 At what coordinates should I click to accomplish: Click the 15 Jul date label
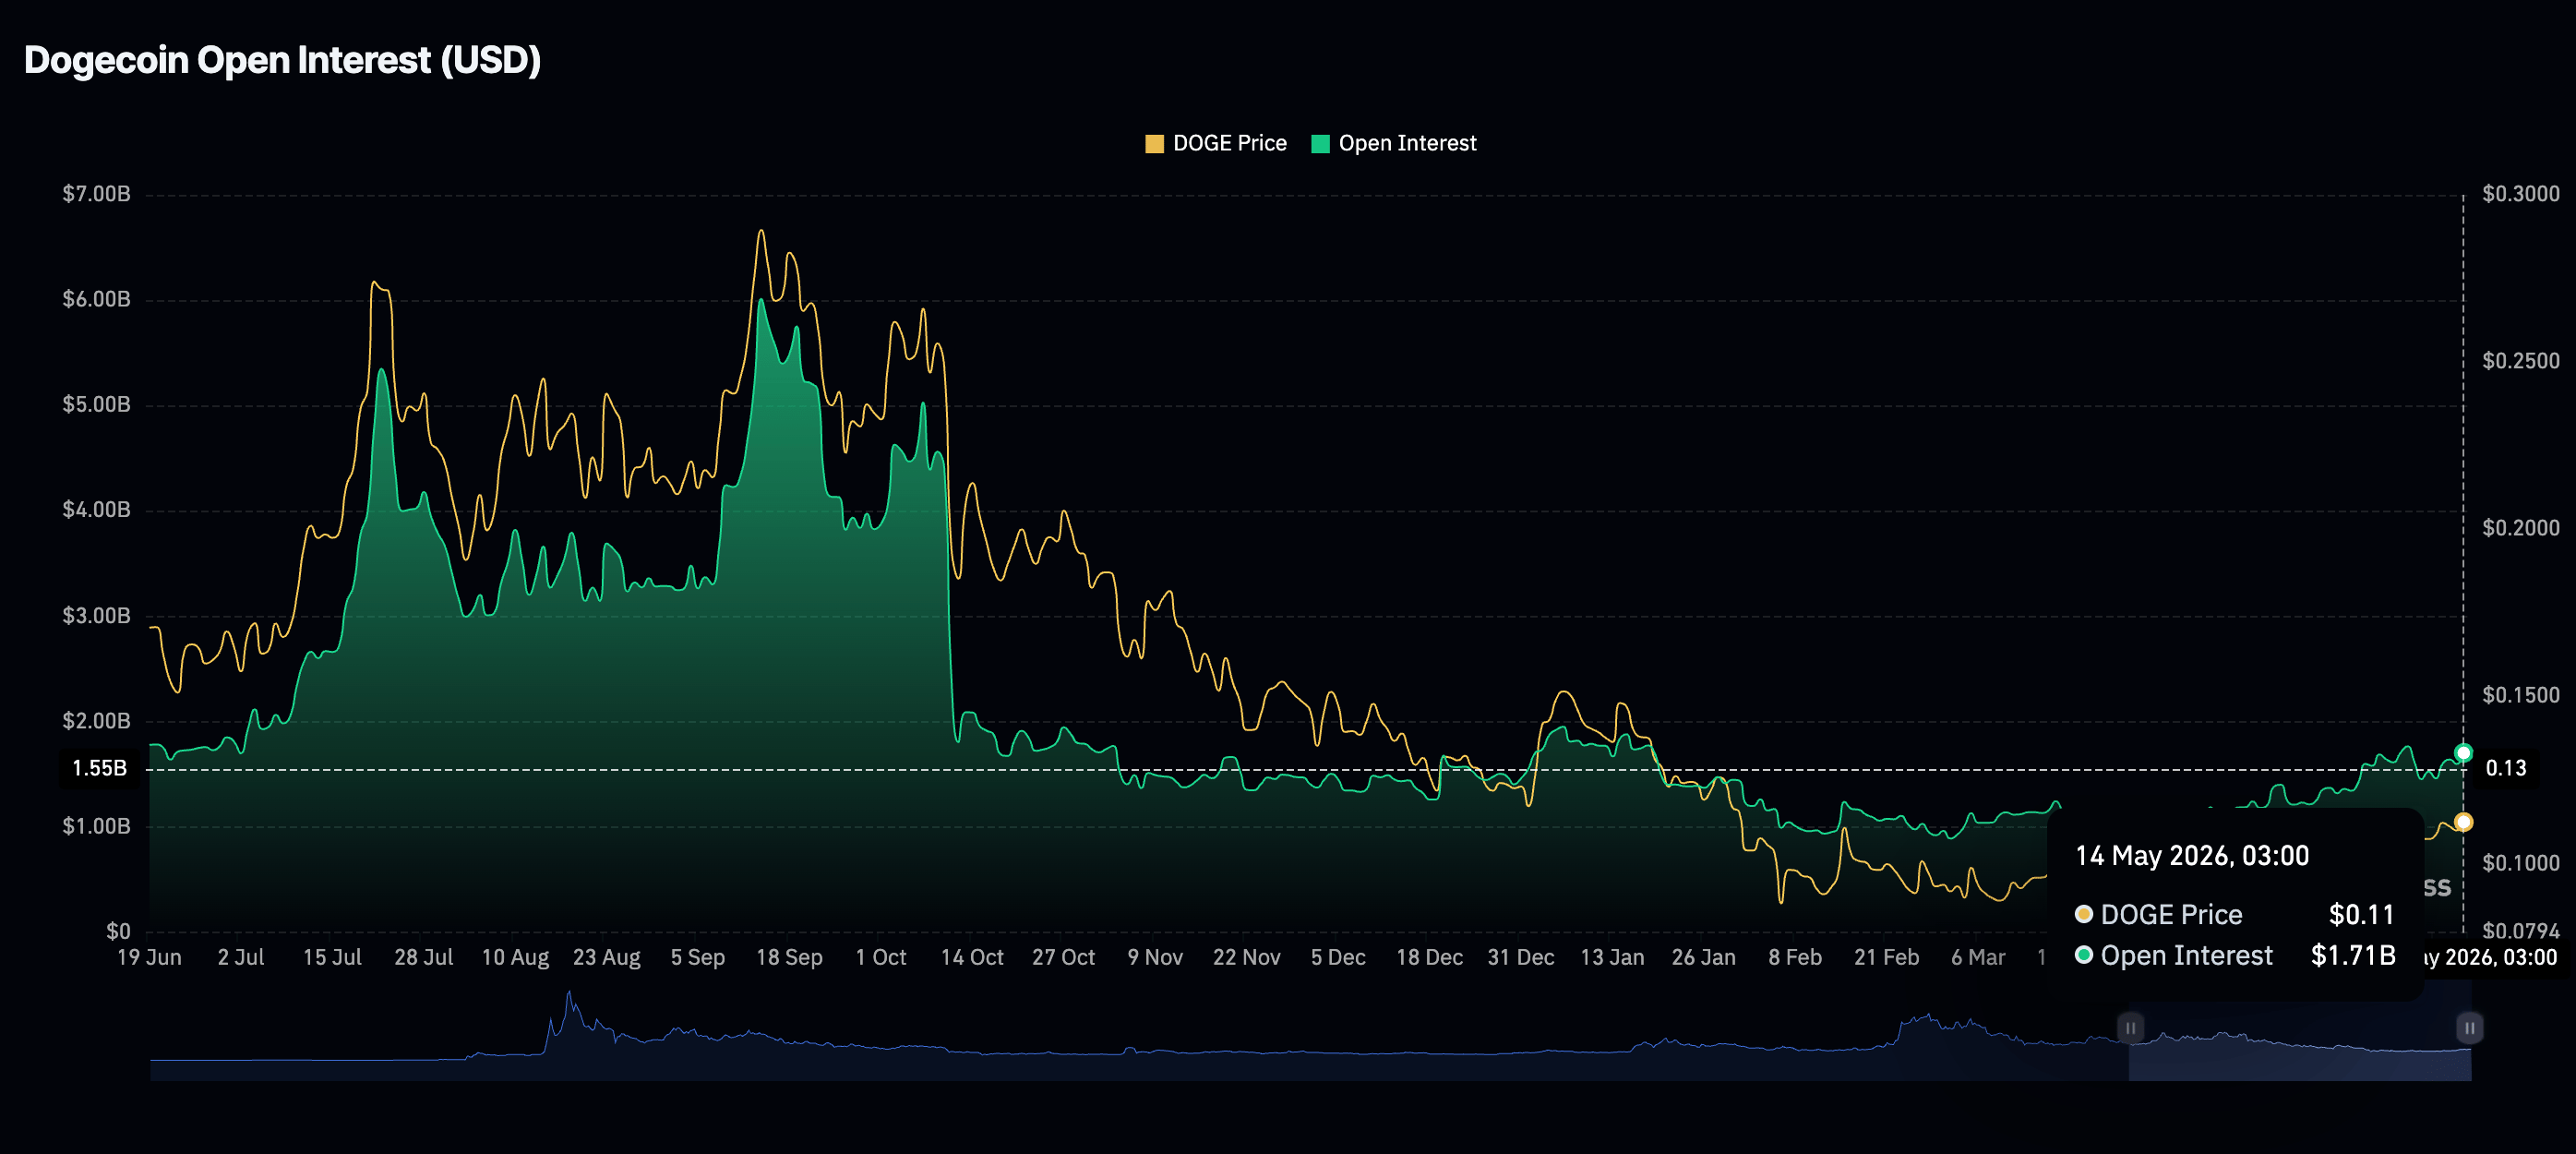332,957
